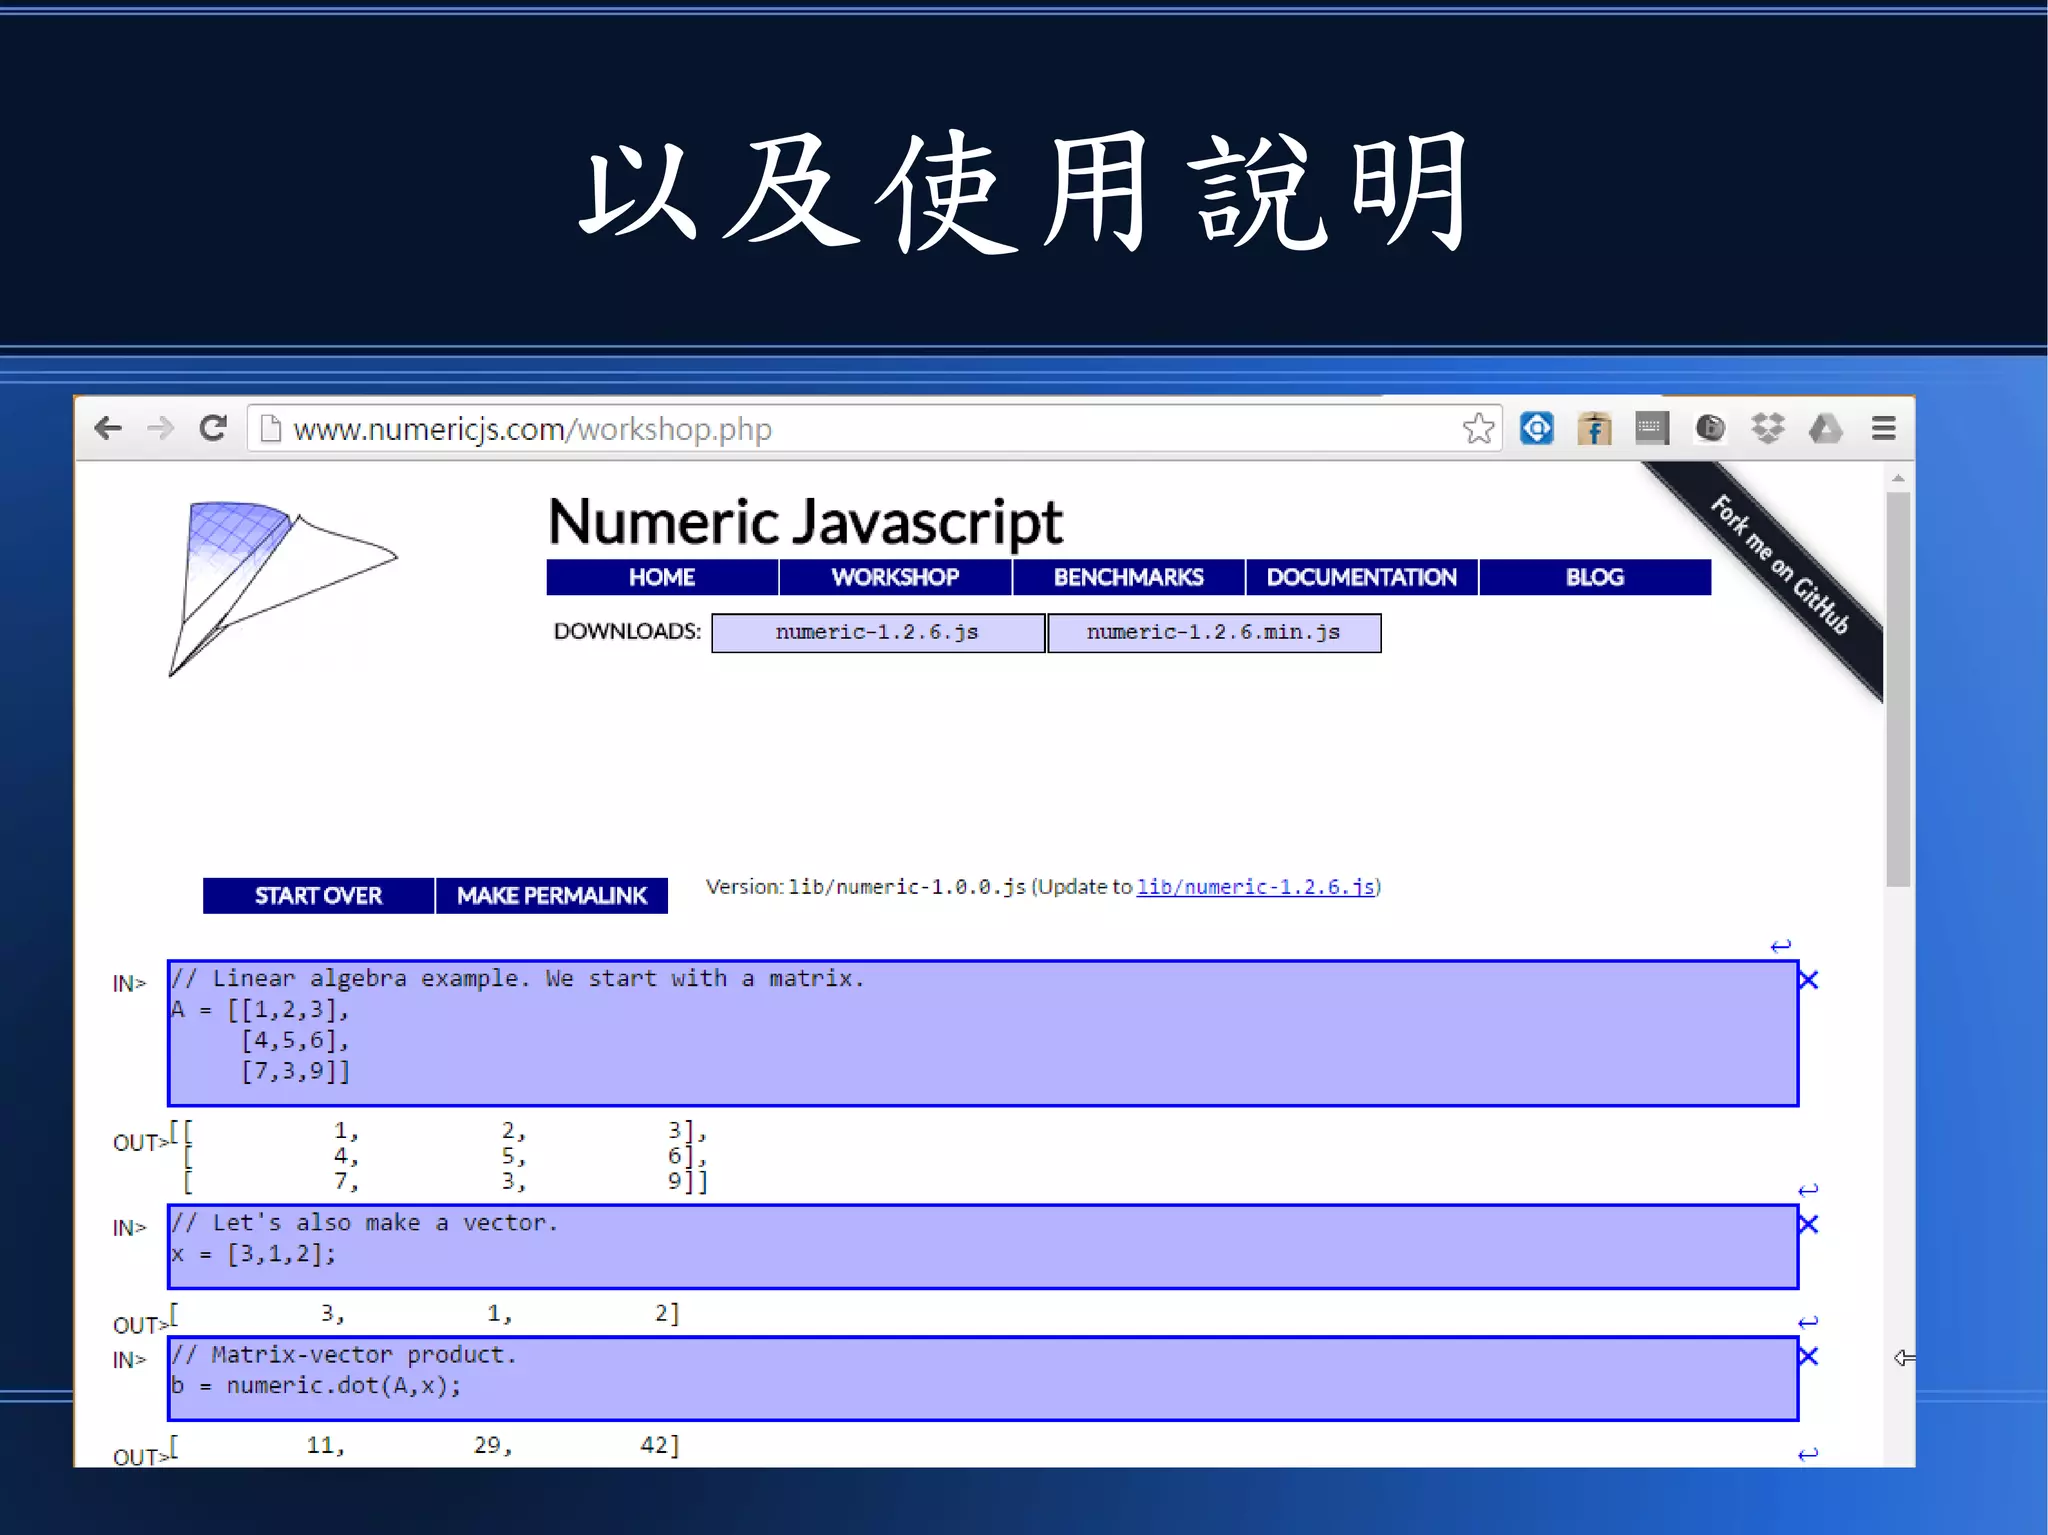Open the Google Drive extension icon

click(1826, 429)
